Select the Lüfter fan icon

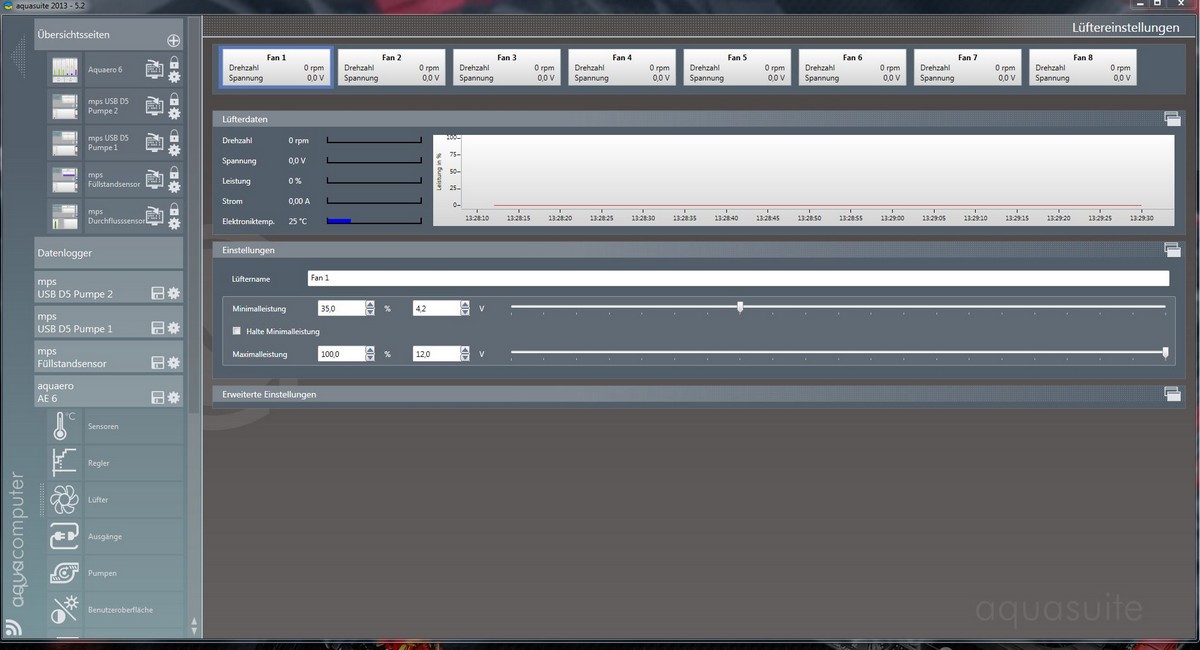[64, 499]
